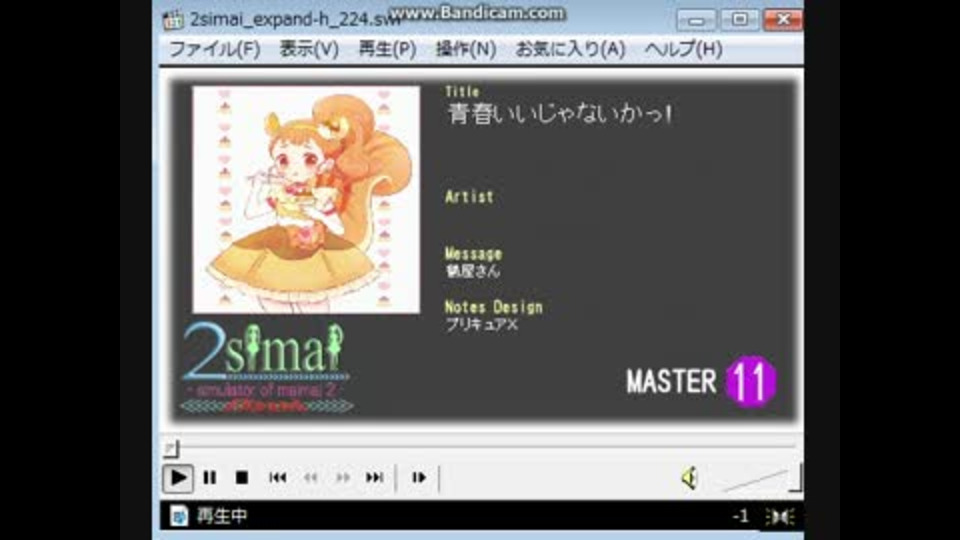
Task: Click the 2simai logo
Action: click(266, 367)
